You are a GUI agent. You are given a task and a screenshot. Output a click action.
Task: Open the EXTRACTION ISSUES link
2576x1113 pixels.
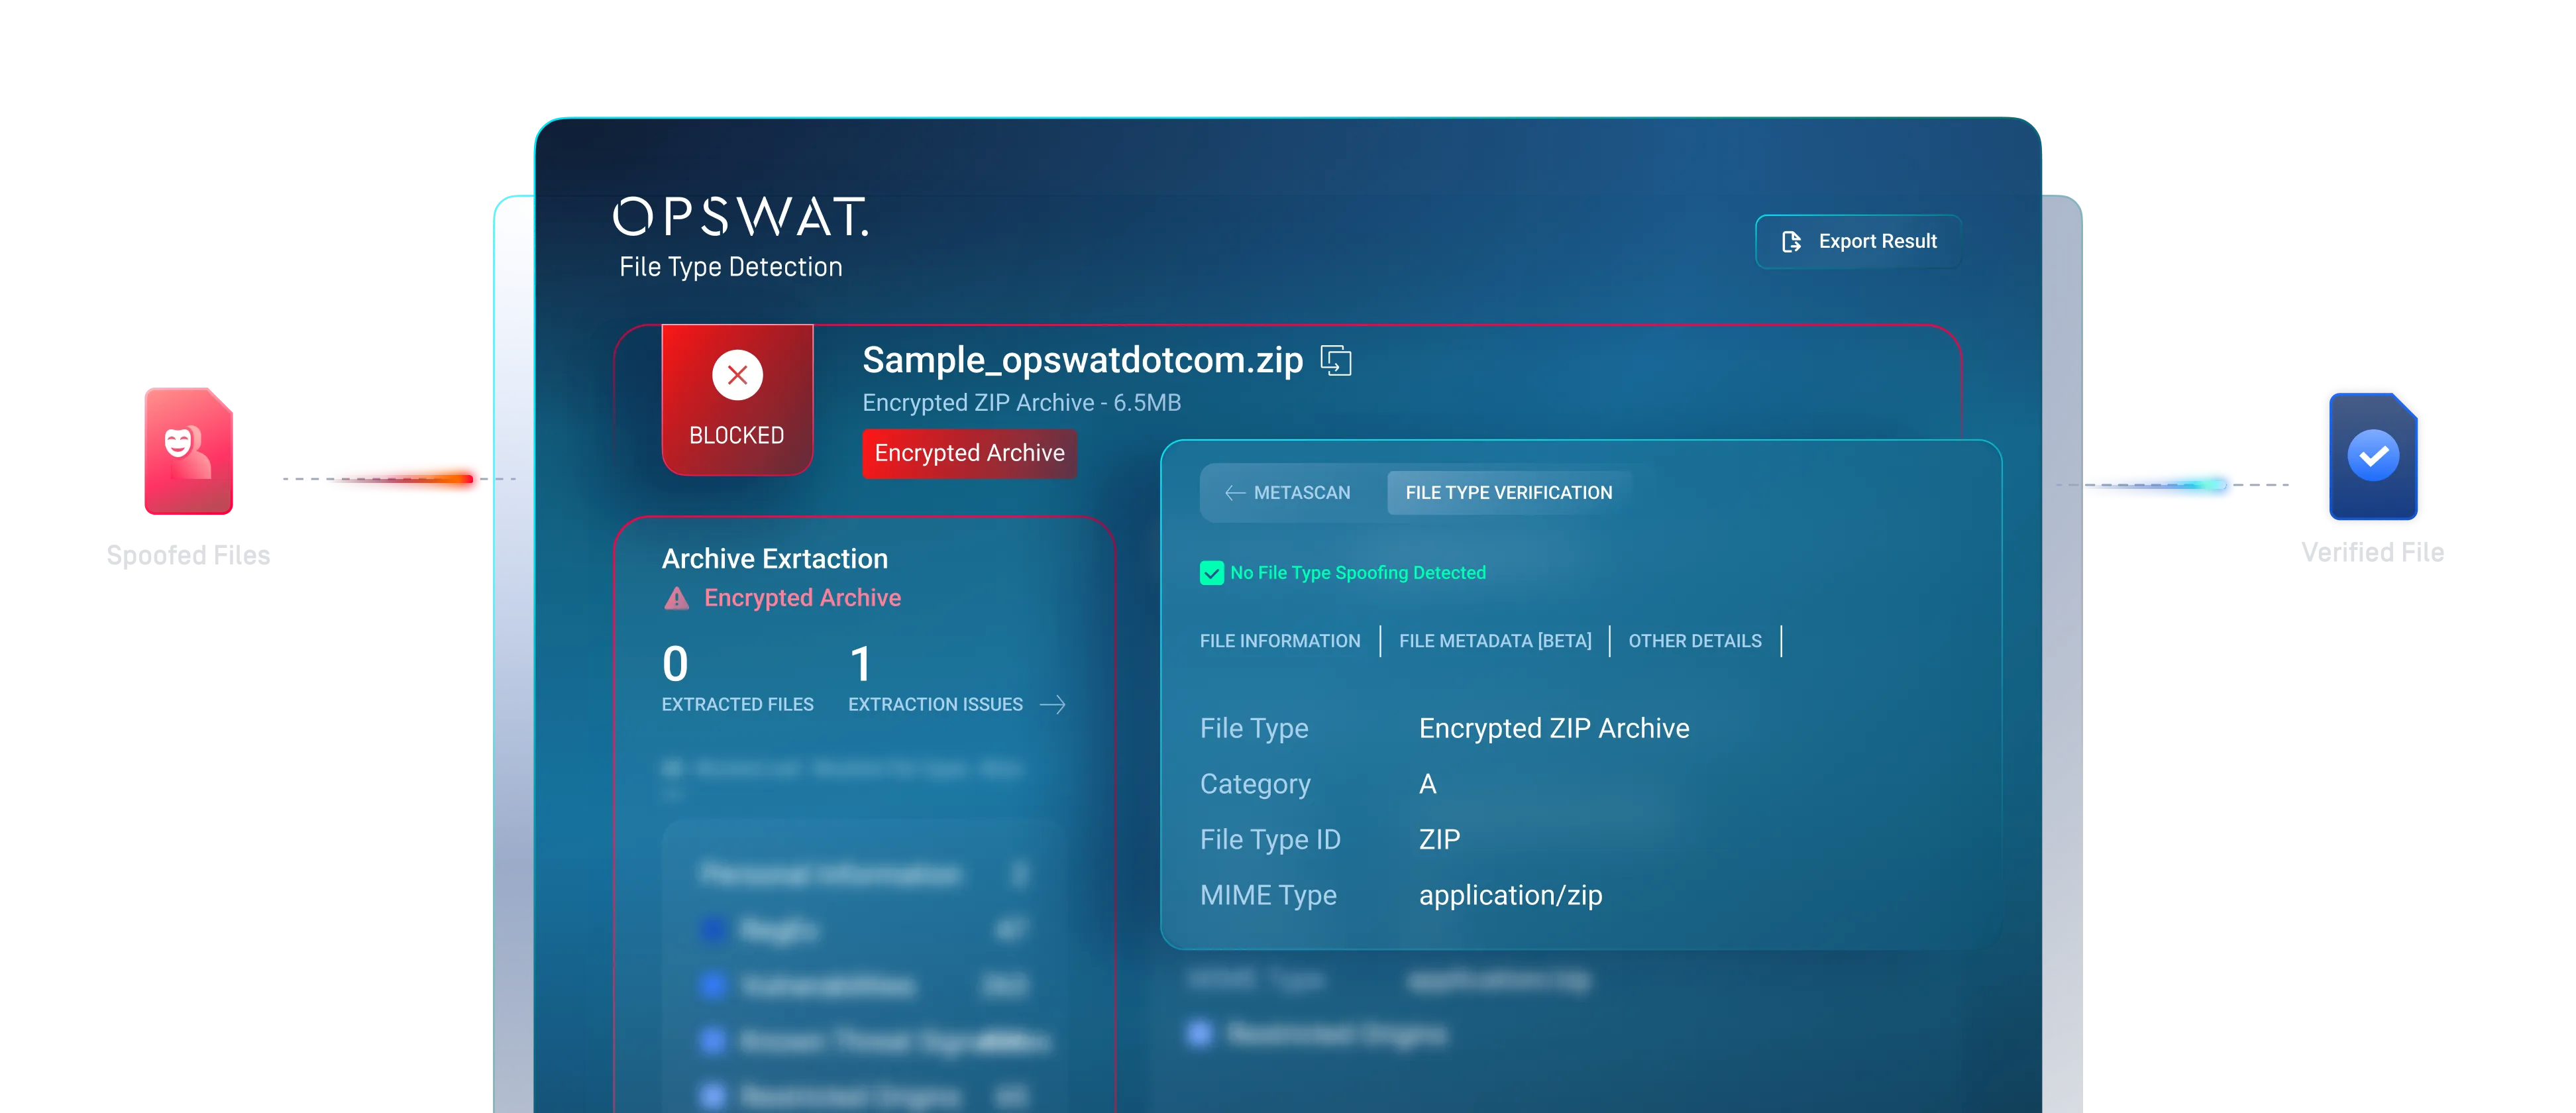934,705
